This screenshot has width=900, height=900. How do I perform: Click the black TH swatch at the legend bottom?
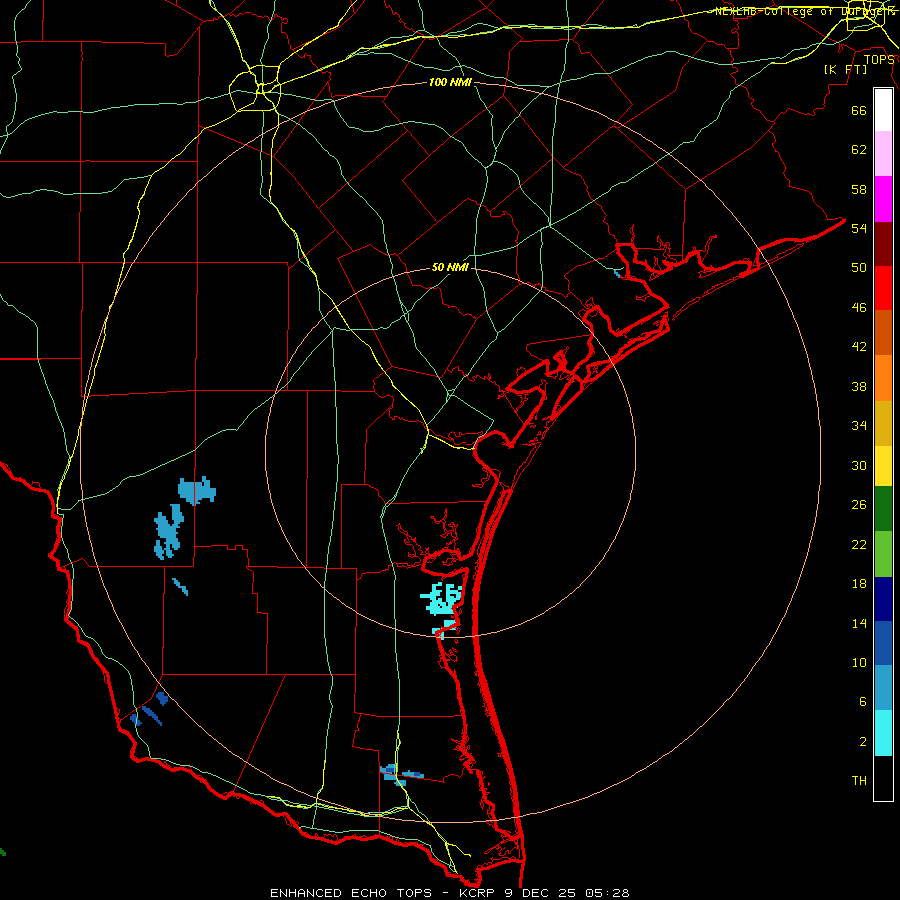pos(883,778)
